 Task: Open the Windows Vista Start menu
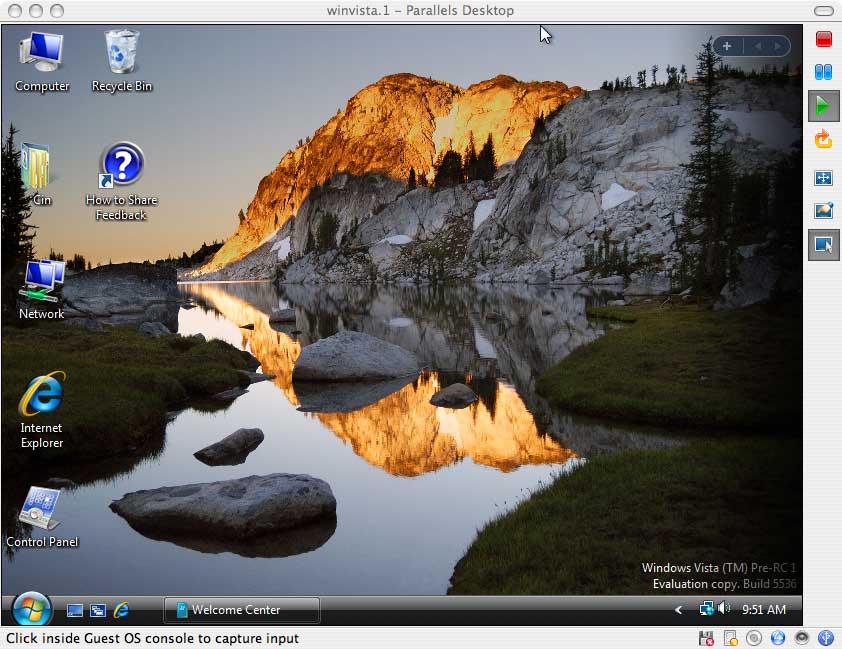click(31, 609)
